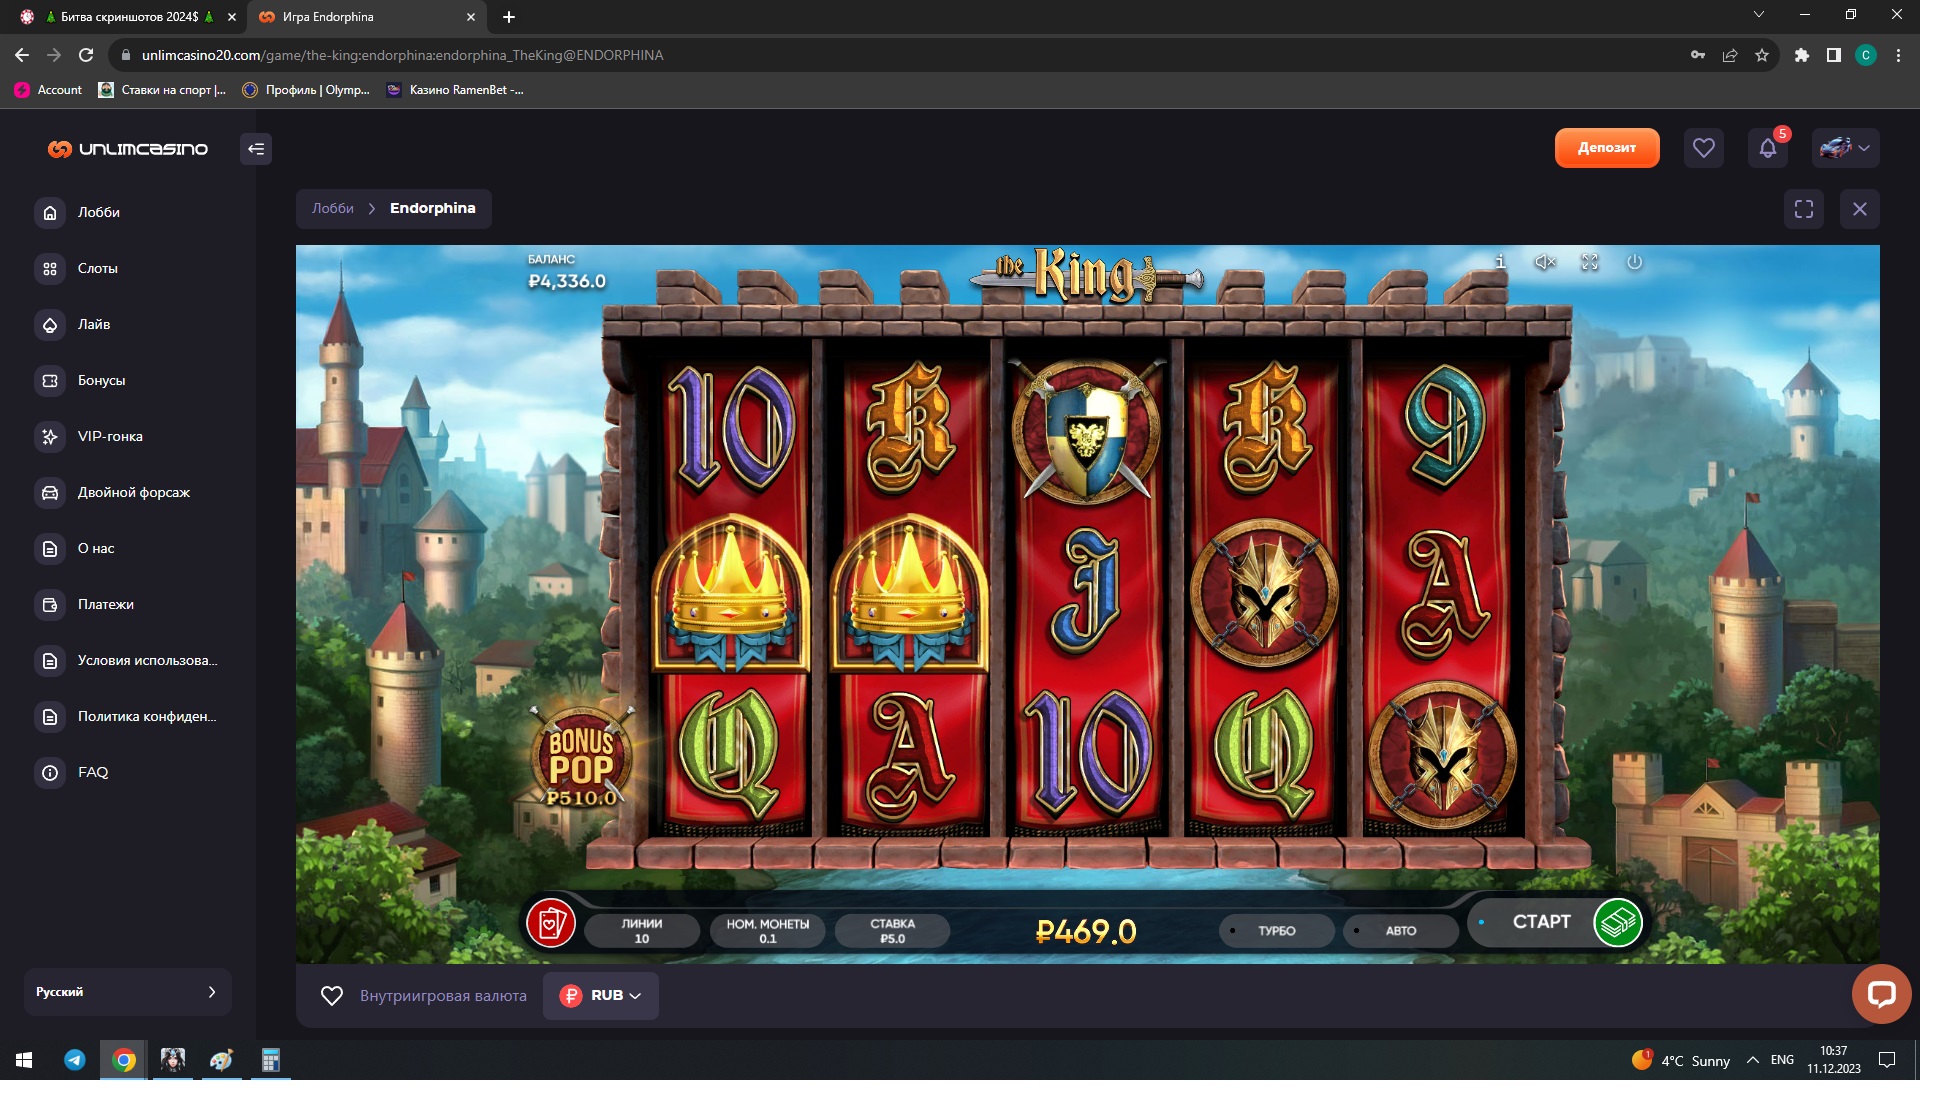
Task: Expand site fullscreen frame icon
Action: [x=1803, y=209]
